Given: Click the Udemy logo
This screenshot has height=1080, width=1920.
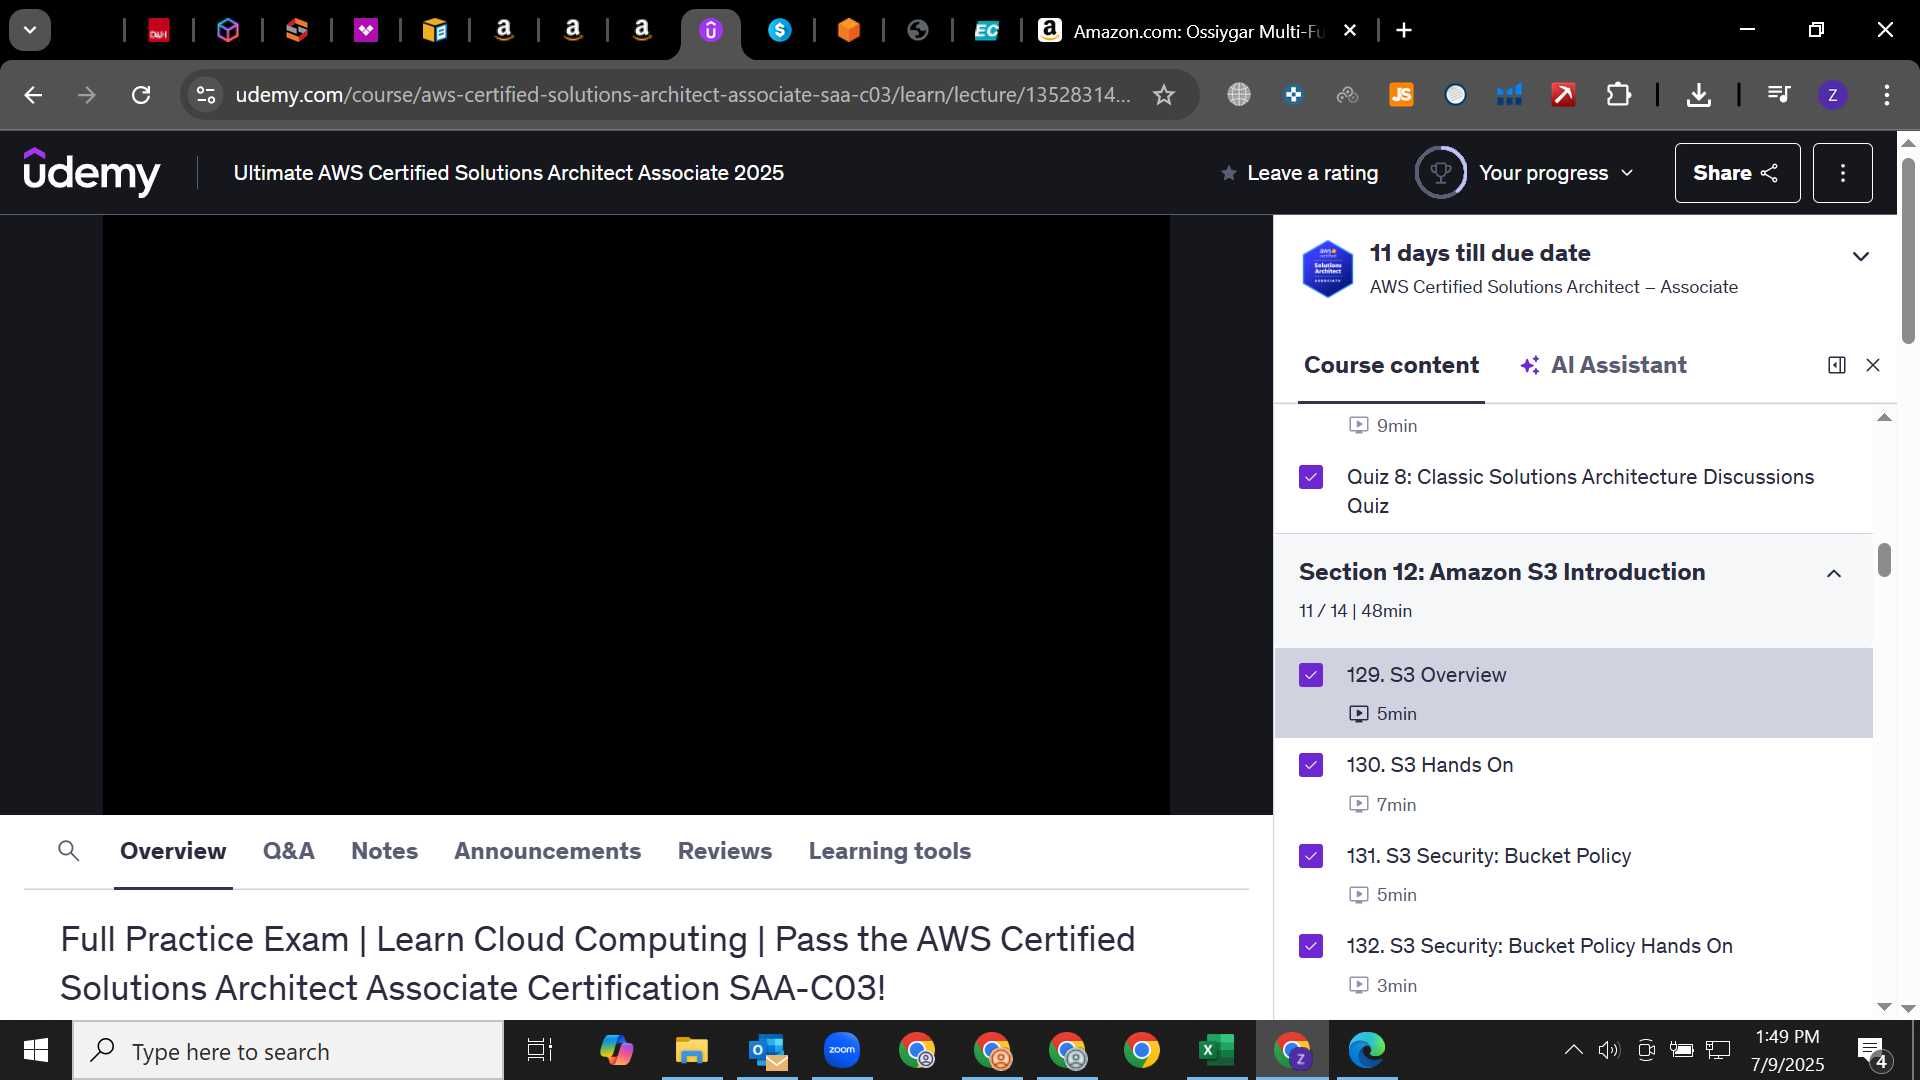Looking at the screenshot, I should tap(91, 172).
